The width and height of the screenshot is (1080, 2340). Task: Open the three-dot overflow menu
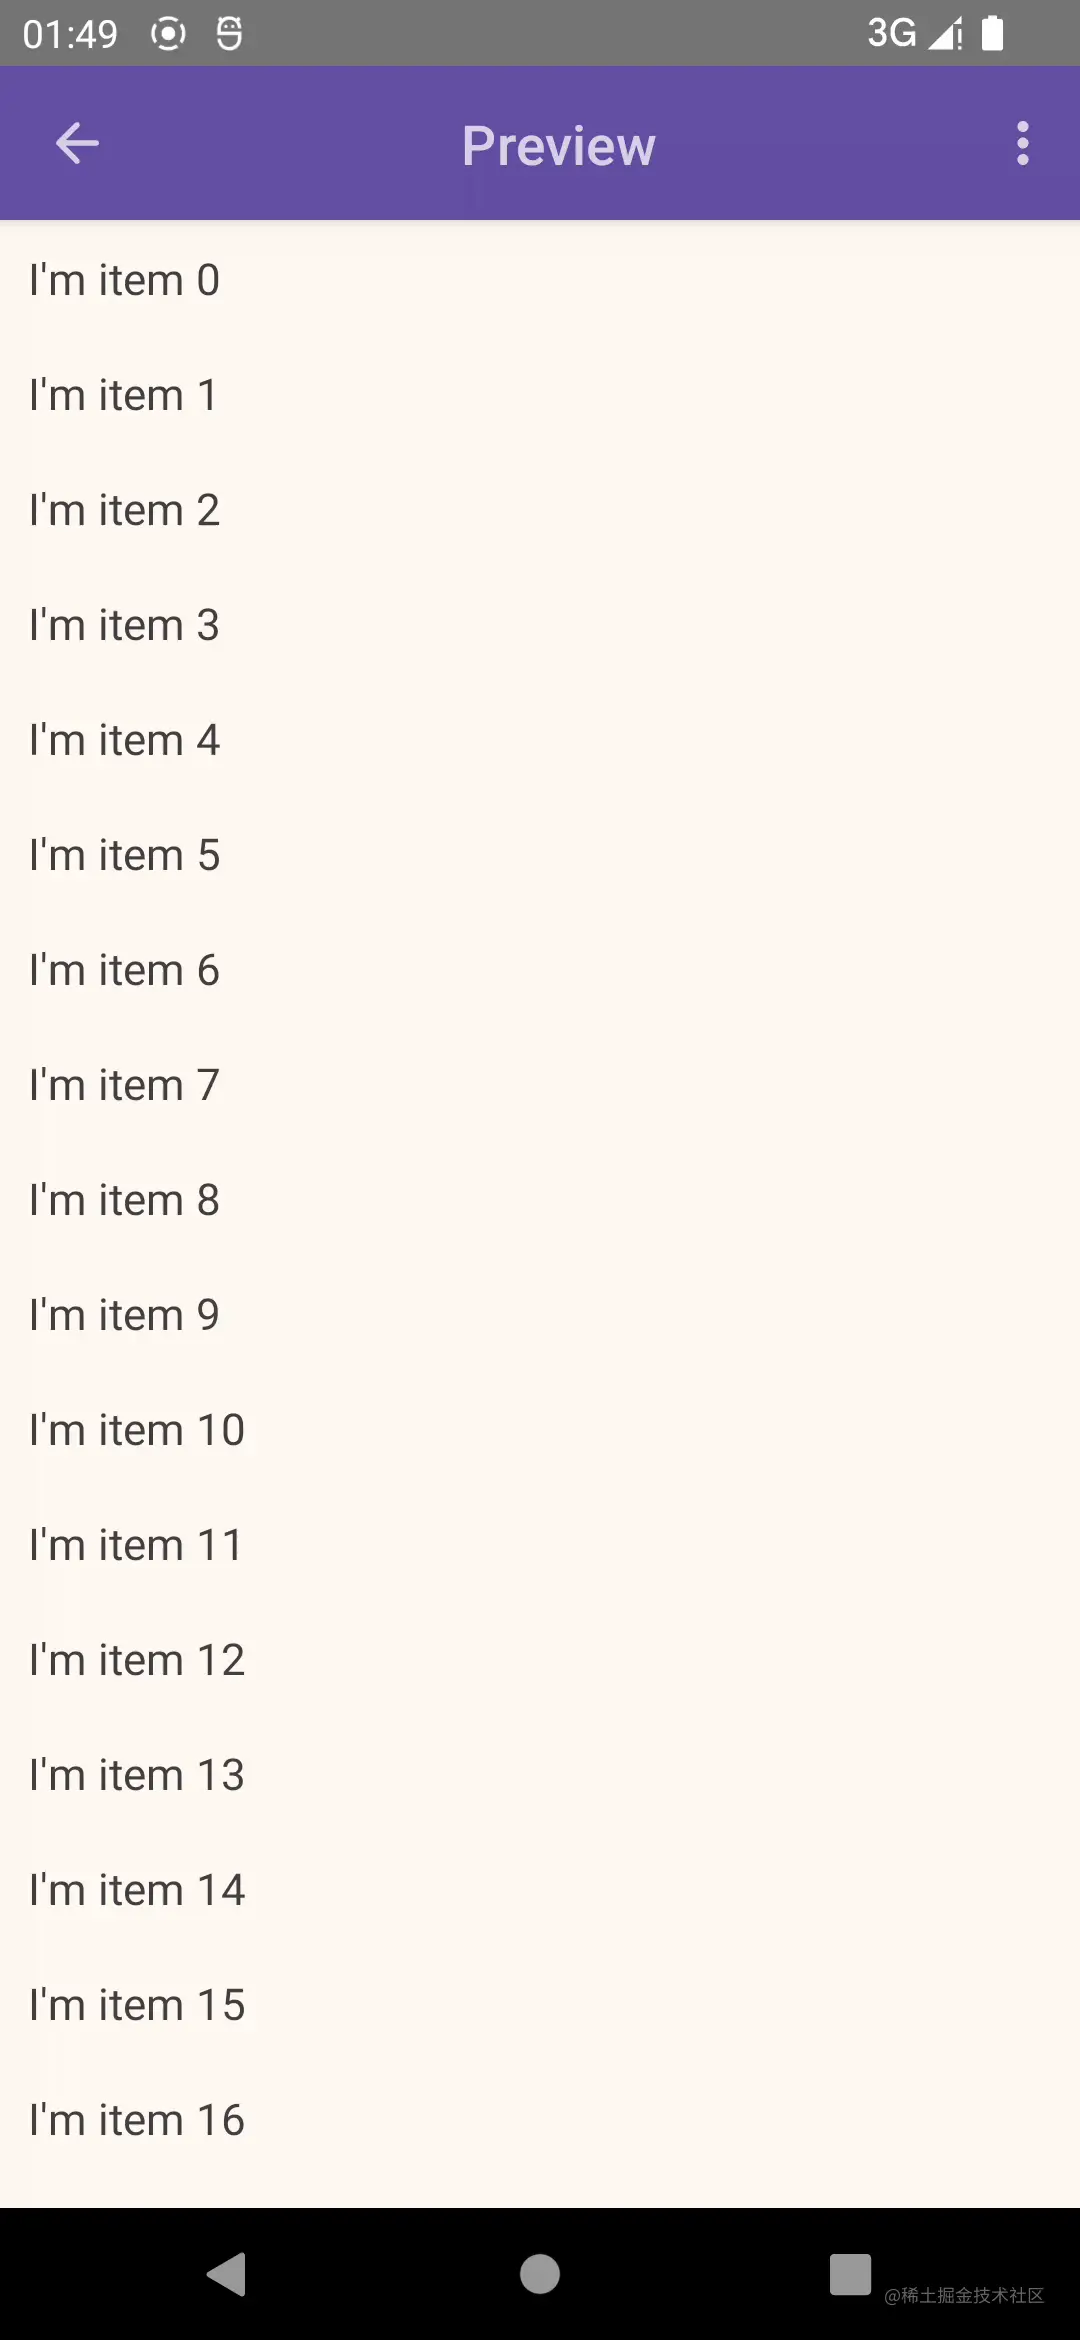point(1022,144)
